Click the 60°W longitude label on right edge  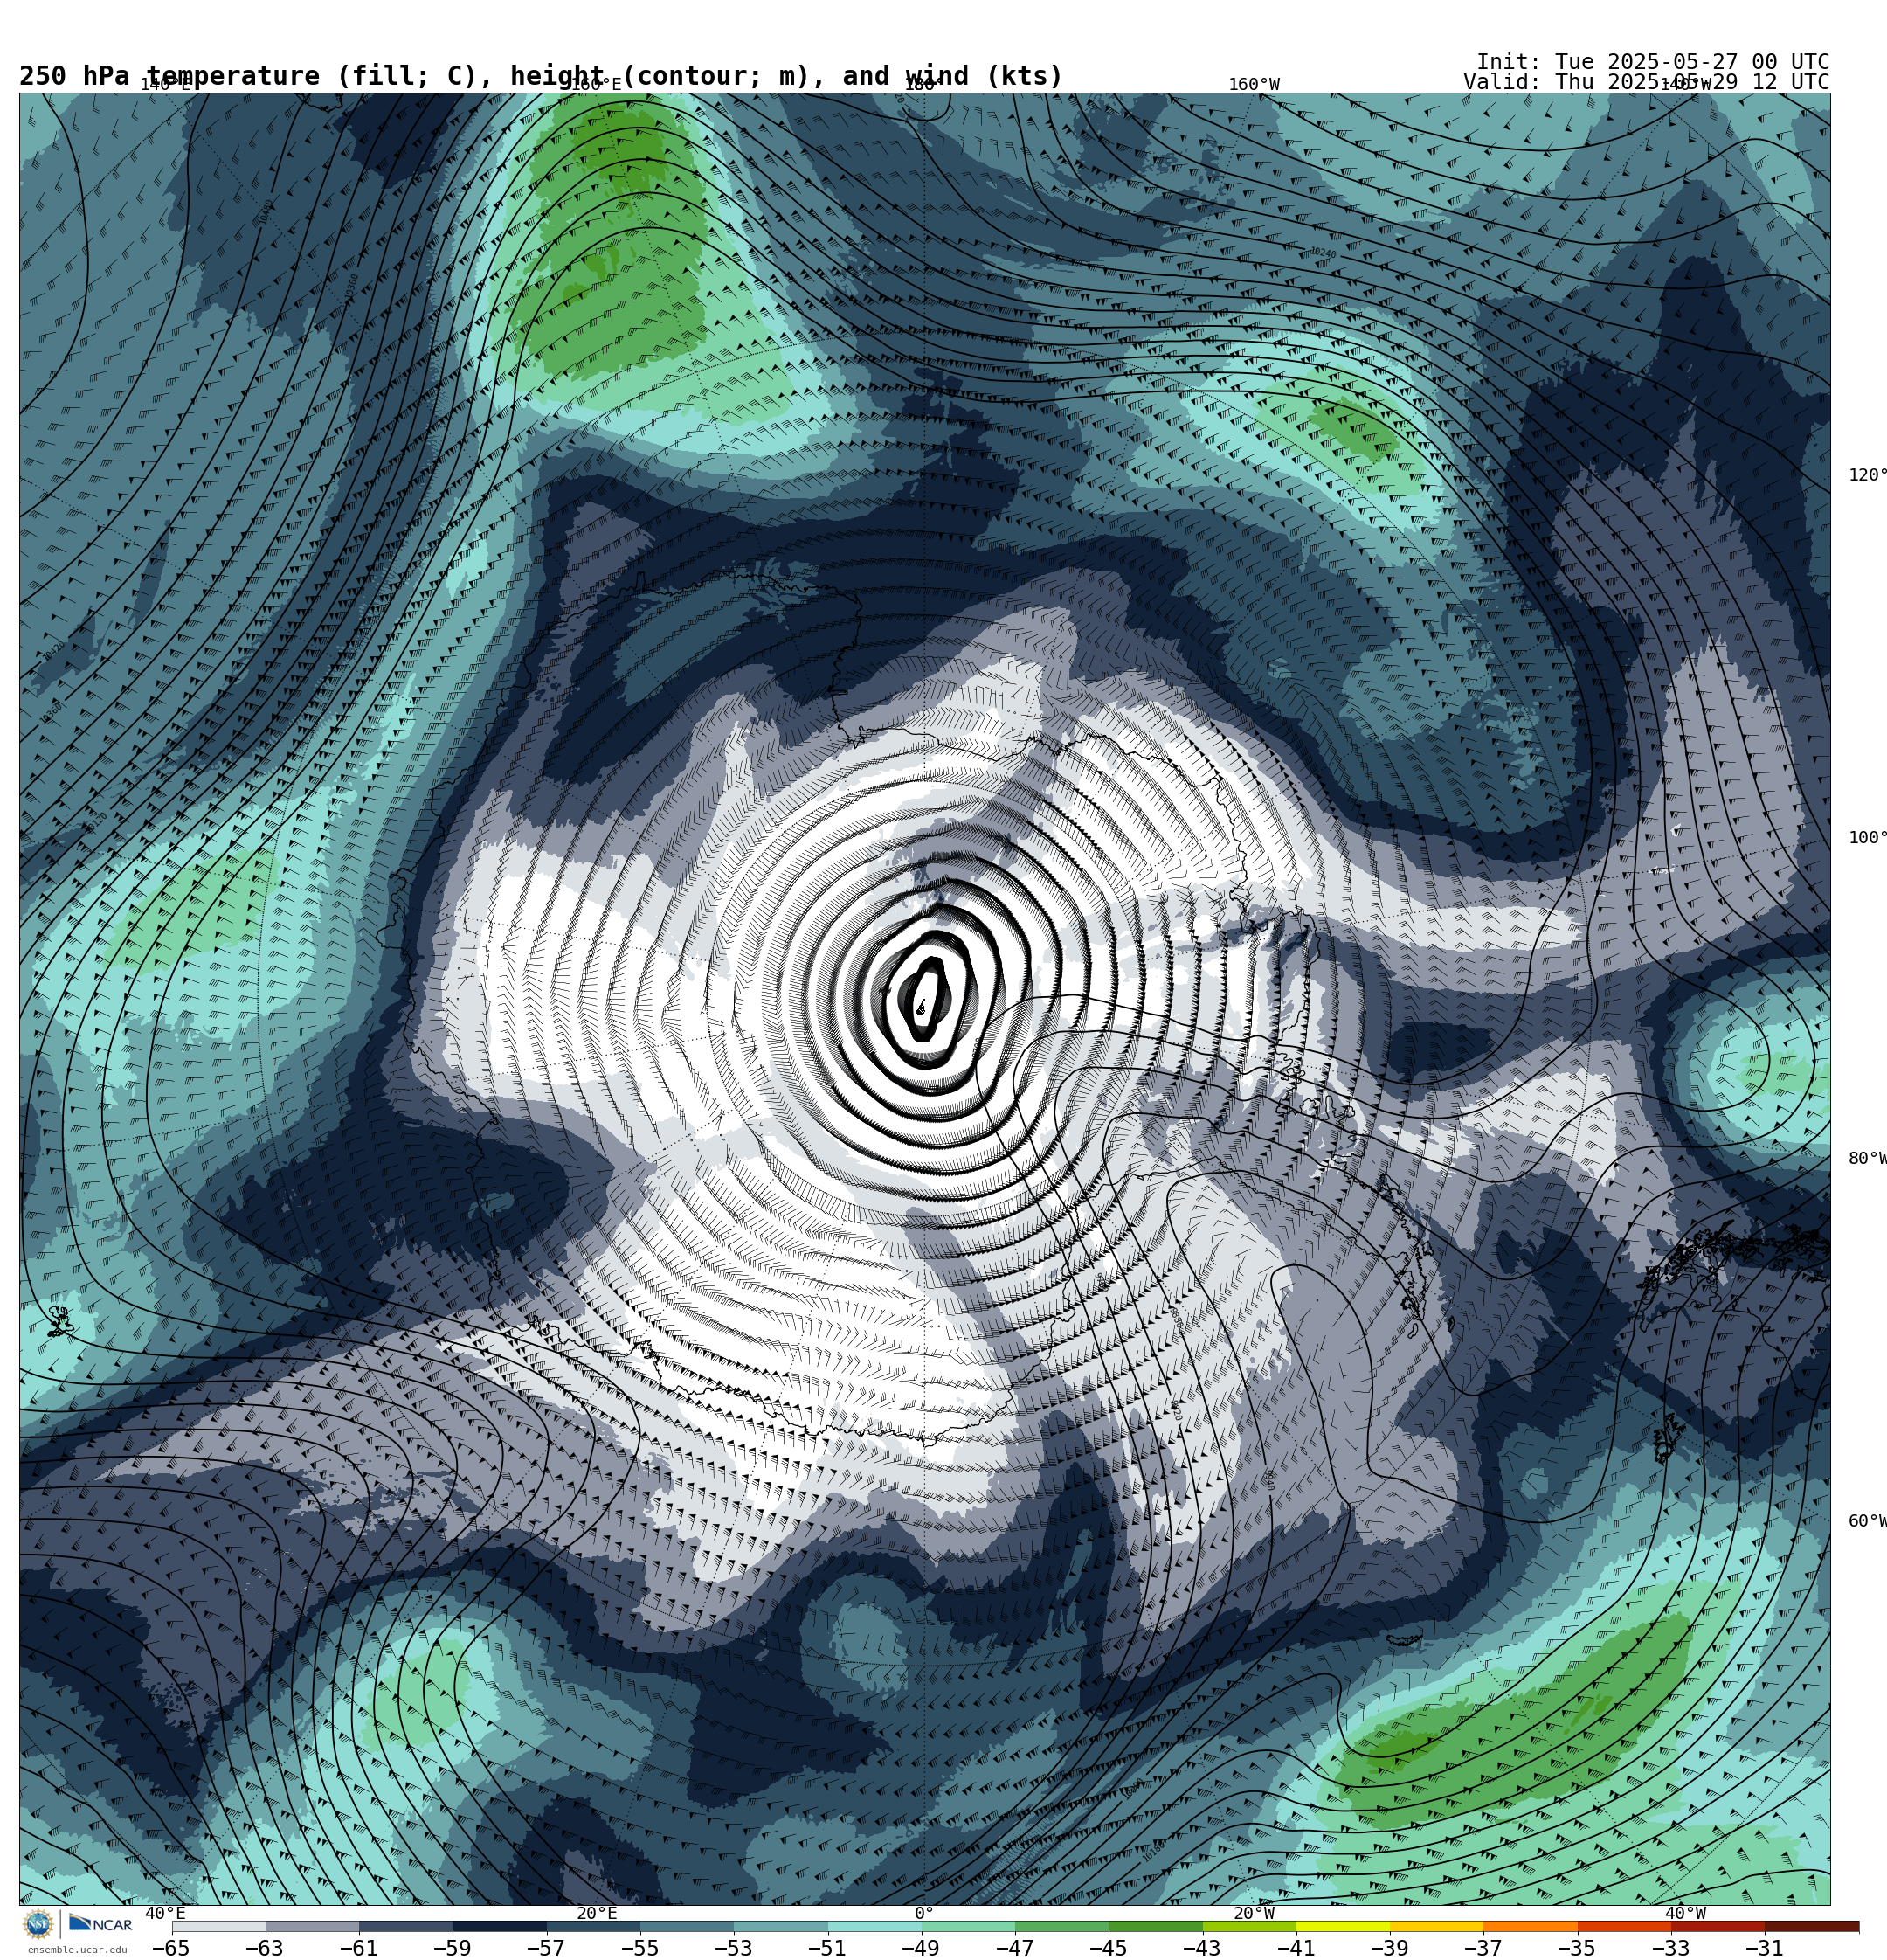[x=1867, y=1521]
